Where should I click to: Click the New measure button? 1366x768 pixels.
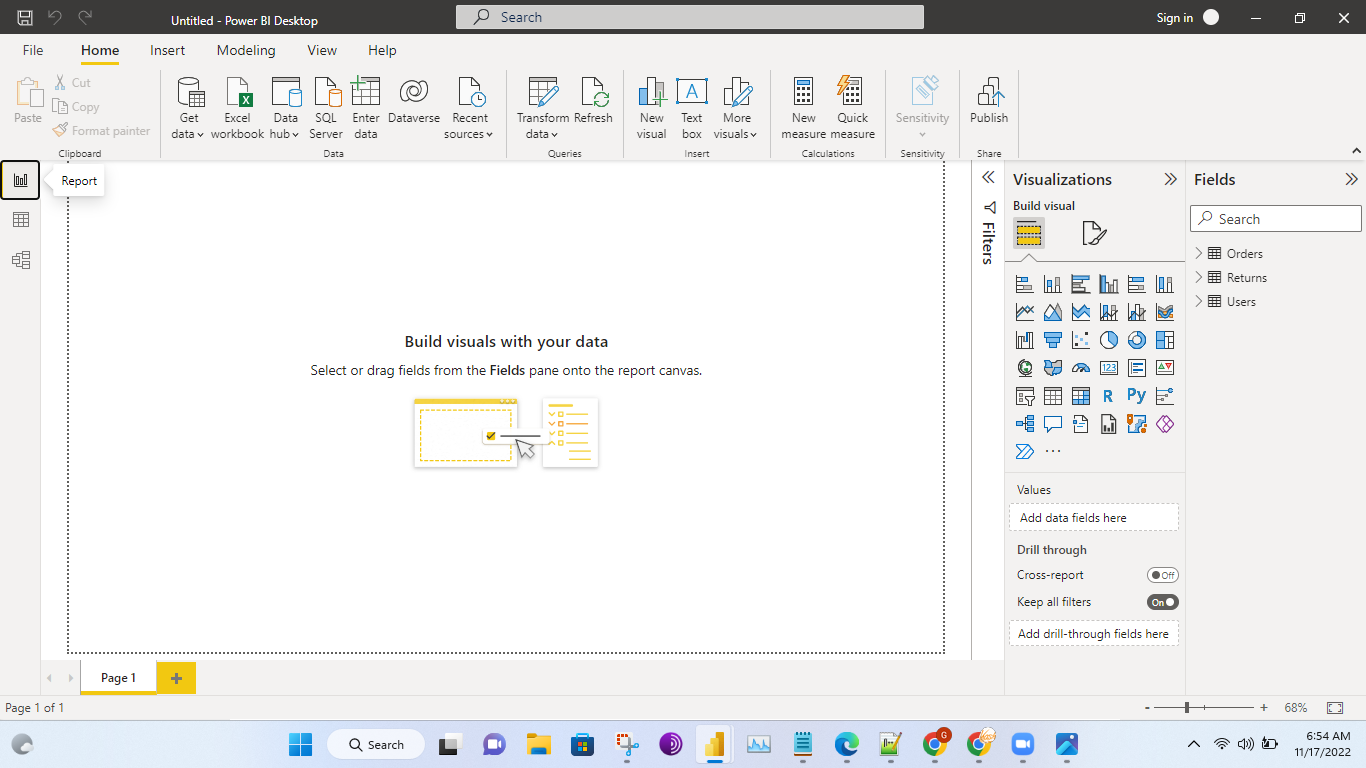pos(804,108)
